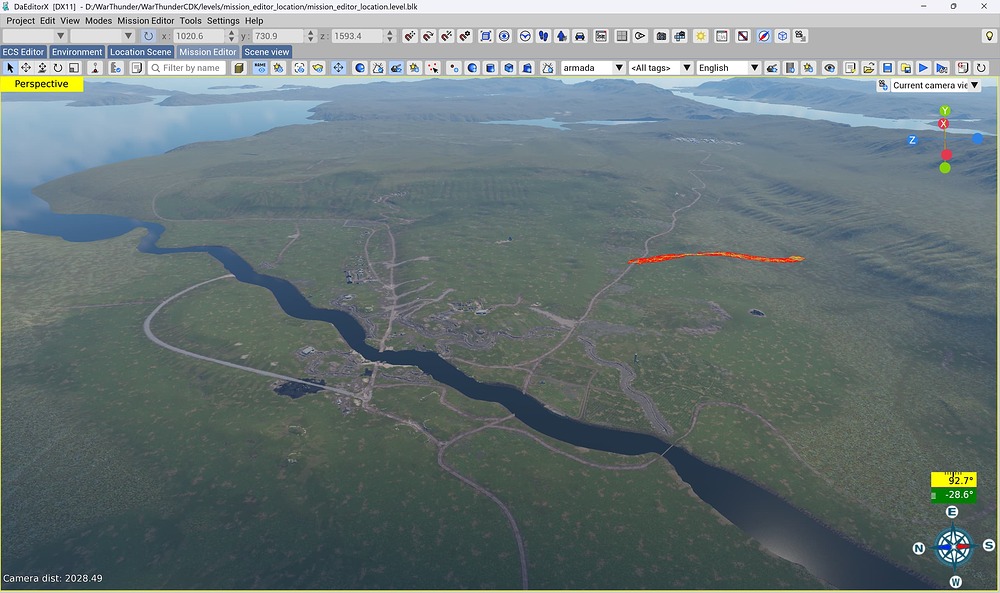This screenshot has height=593, width=1000.
Task: Switch to the ECS Editor tab
Action: click(x=24, y=52)
